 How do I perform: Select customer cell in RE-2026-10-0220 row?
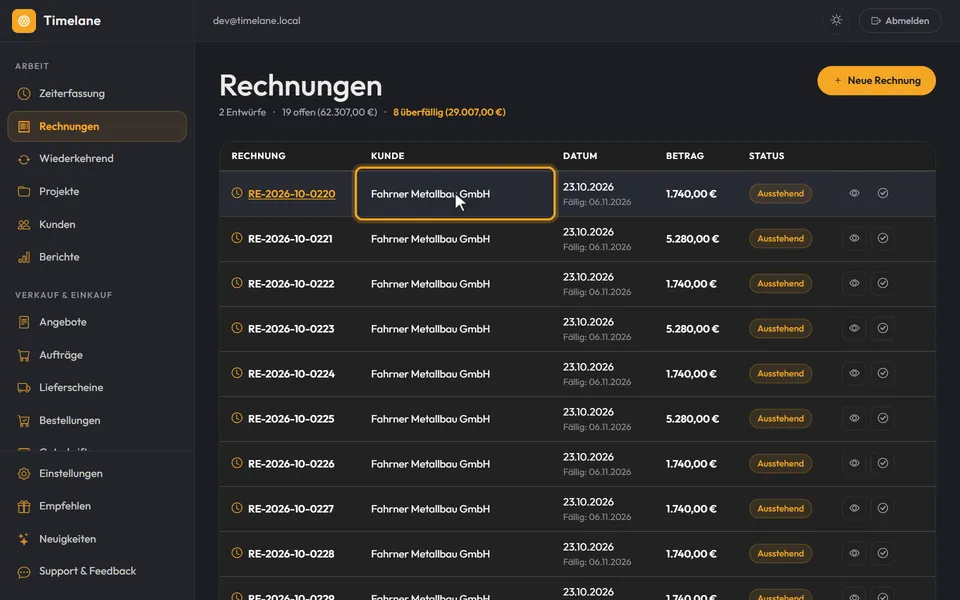coord(455,193)
